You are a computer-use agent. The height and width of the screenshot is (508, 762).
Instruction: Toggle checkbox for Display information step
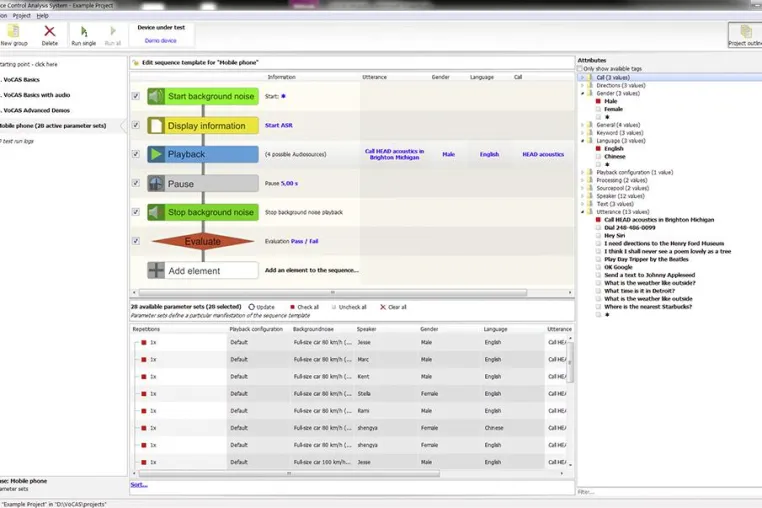(x=136, y=125)
